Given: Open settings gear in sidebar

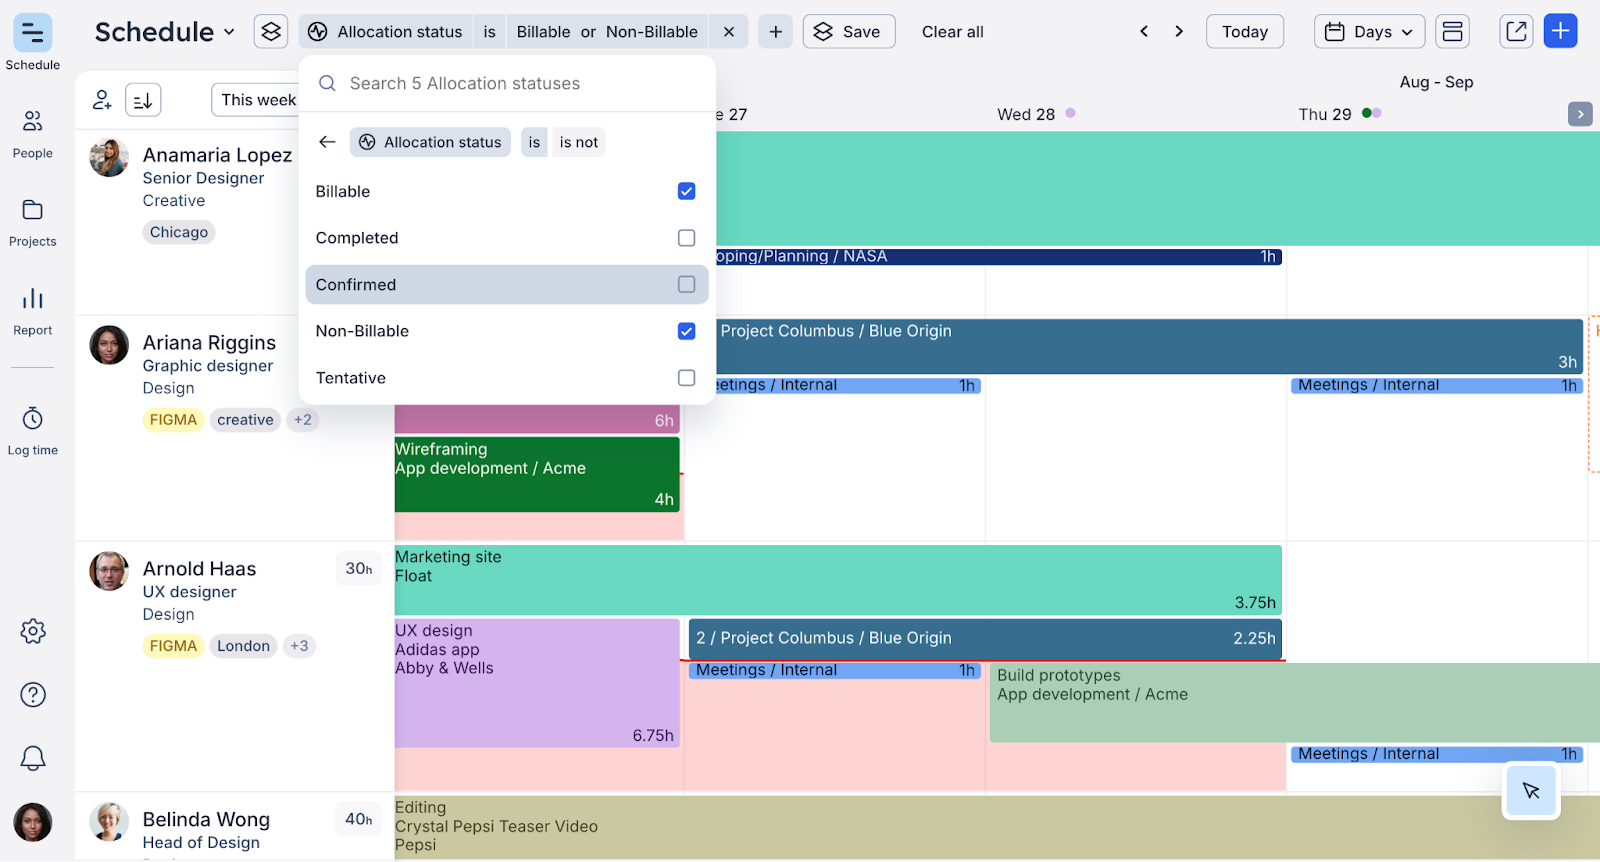Looking at the screenshot, I should (x=33, y=631).
